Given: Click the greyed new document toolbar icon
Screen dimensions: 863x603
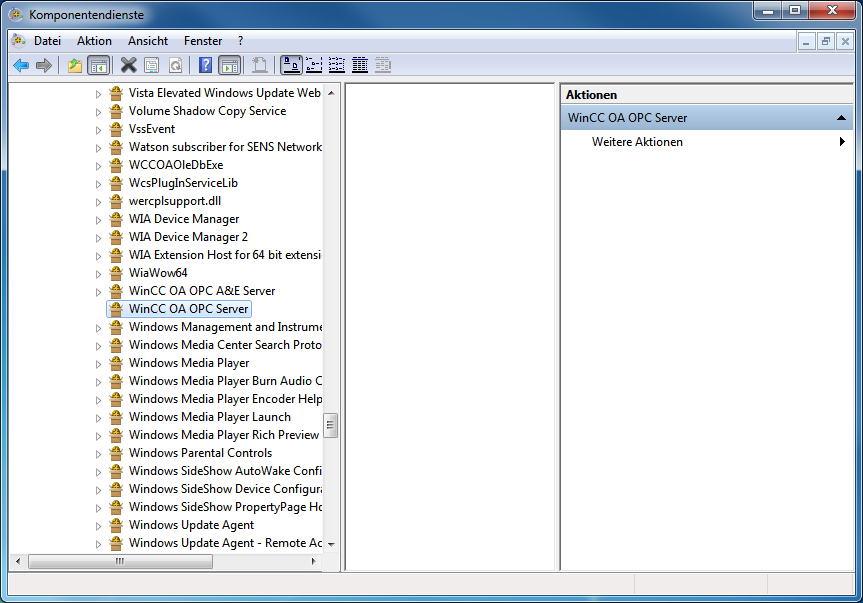Looking at the screenshot, I should (x=259, y=65).
